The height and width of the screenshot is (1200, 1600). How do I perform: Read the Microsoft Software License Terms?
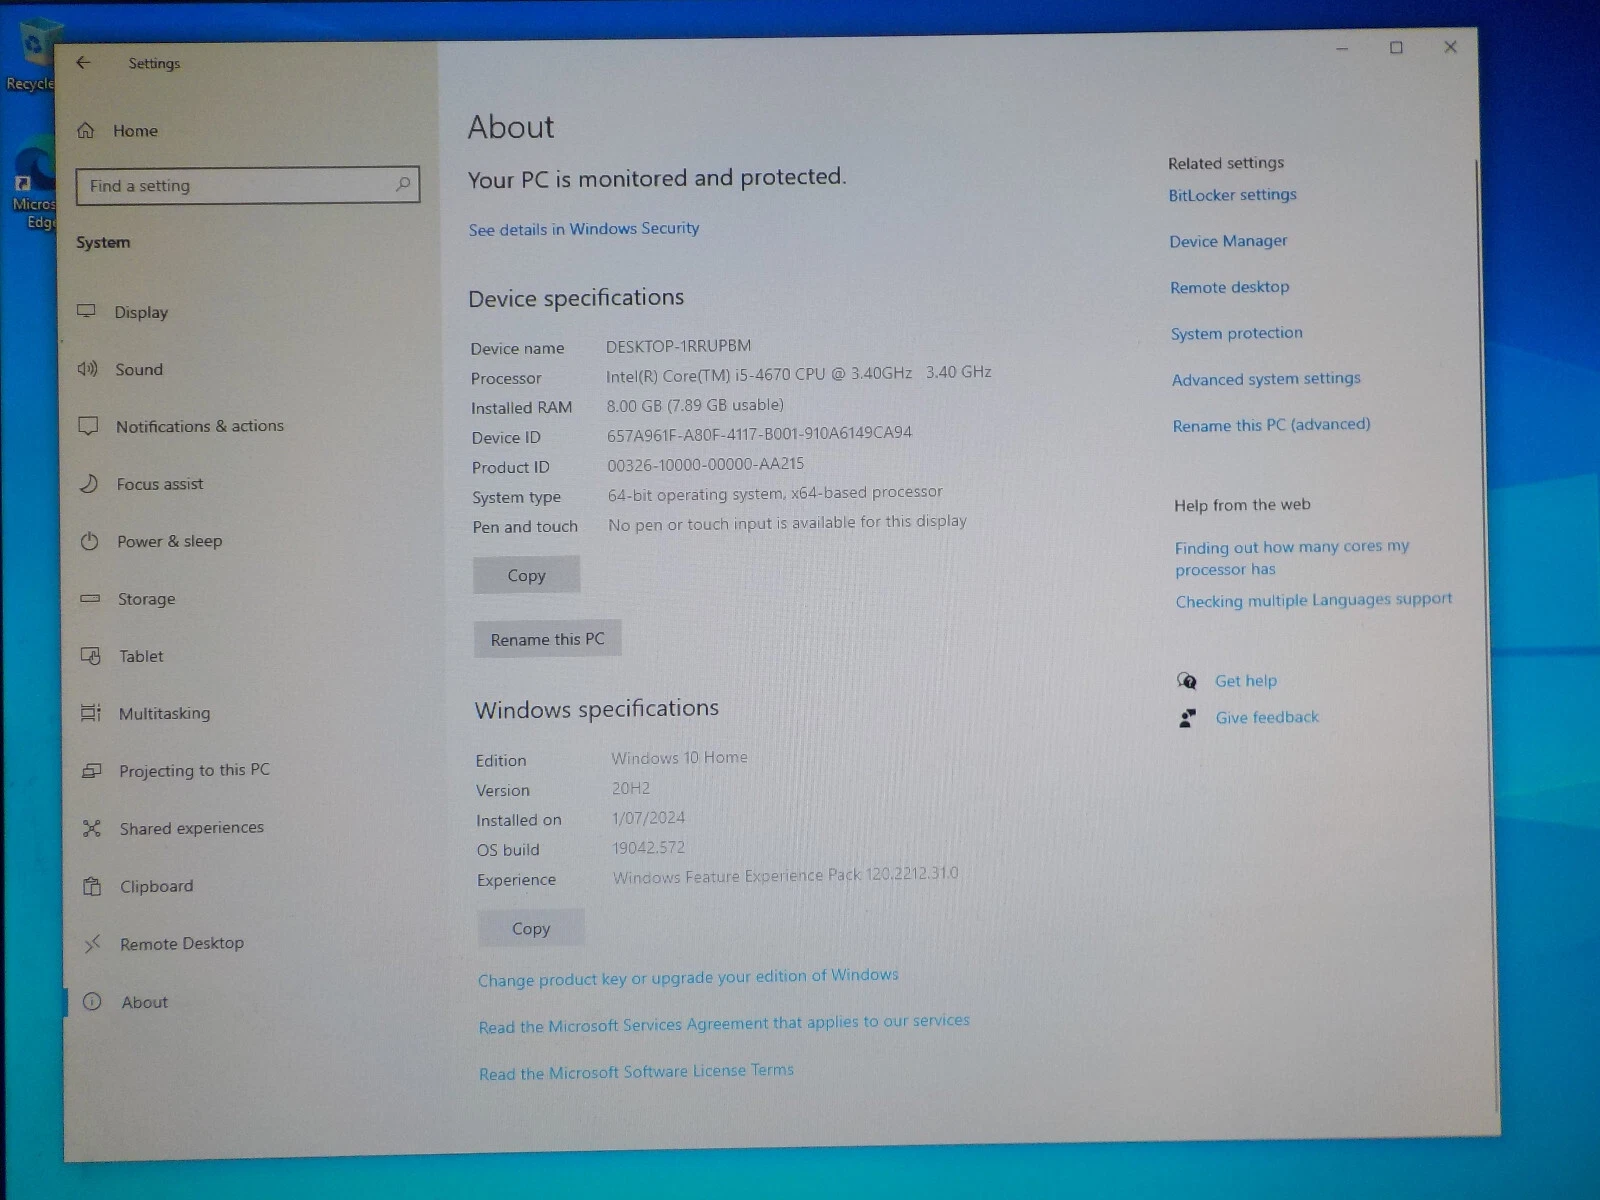pos(636,1072)
